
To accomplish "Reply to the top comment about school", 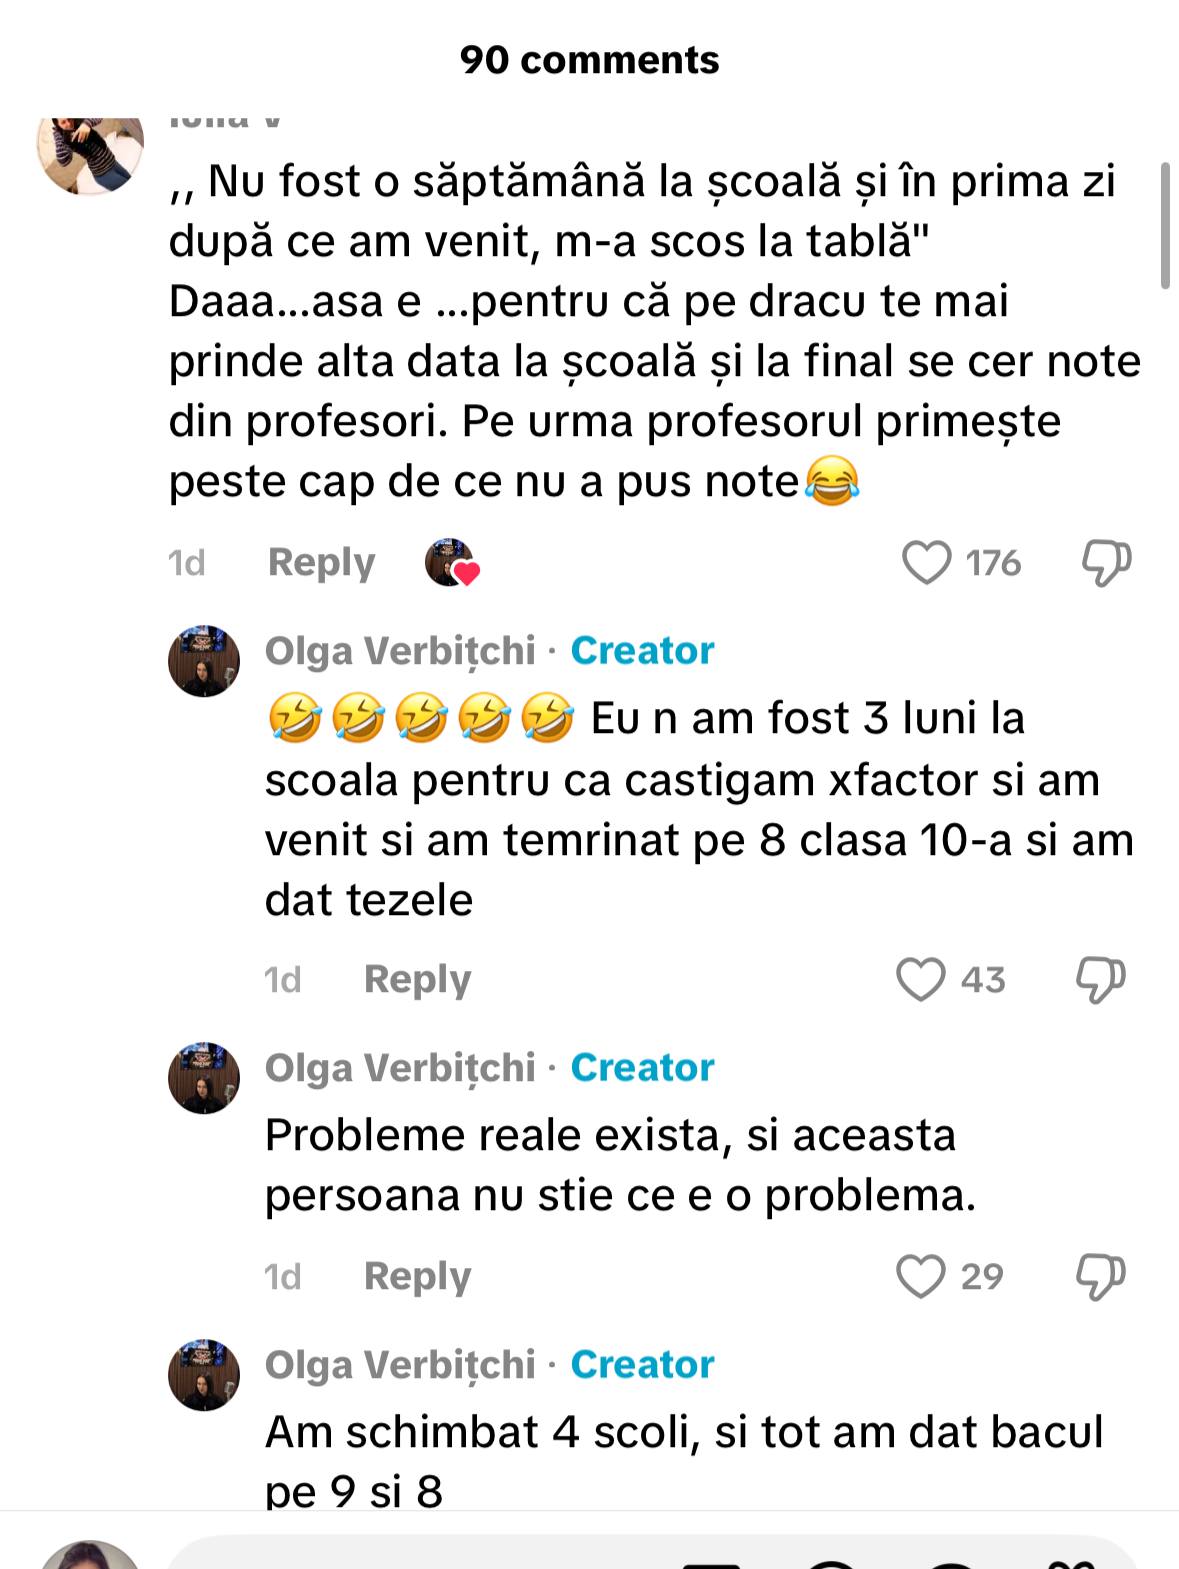I will [321, 562].
